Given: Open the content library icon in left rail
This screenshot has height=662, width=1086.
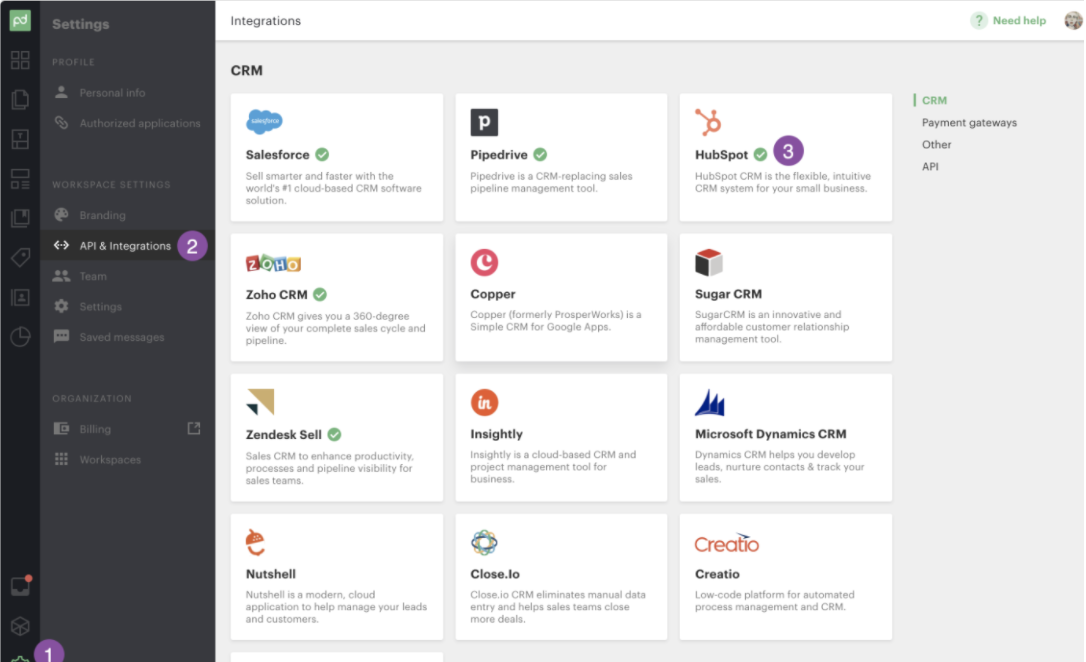Looking at the screenshot, I should point(20,218).
